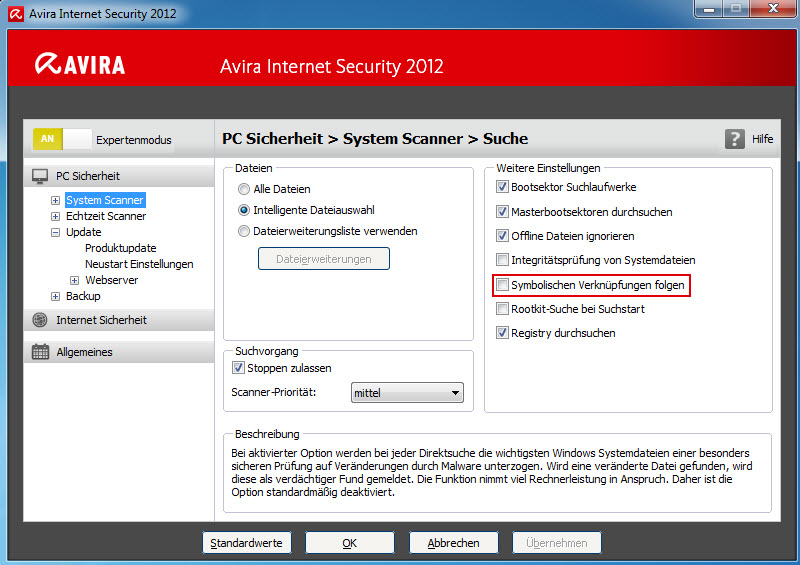Check Symbolischen Verknüpfungen folgen option

click(503, 285)
